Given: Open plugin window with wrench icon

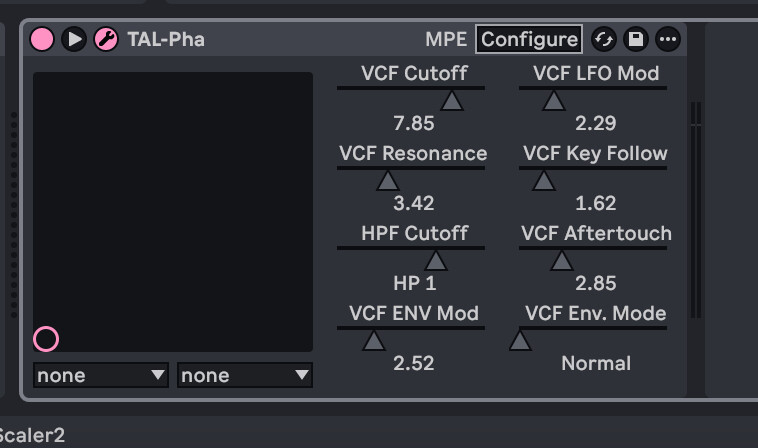Looking at the screenshot, I should click(105, 39).
